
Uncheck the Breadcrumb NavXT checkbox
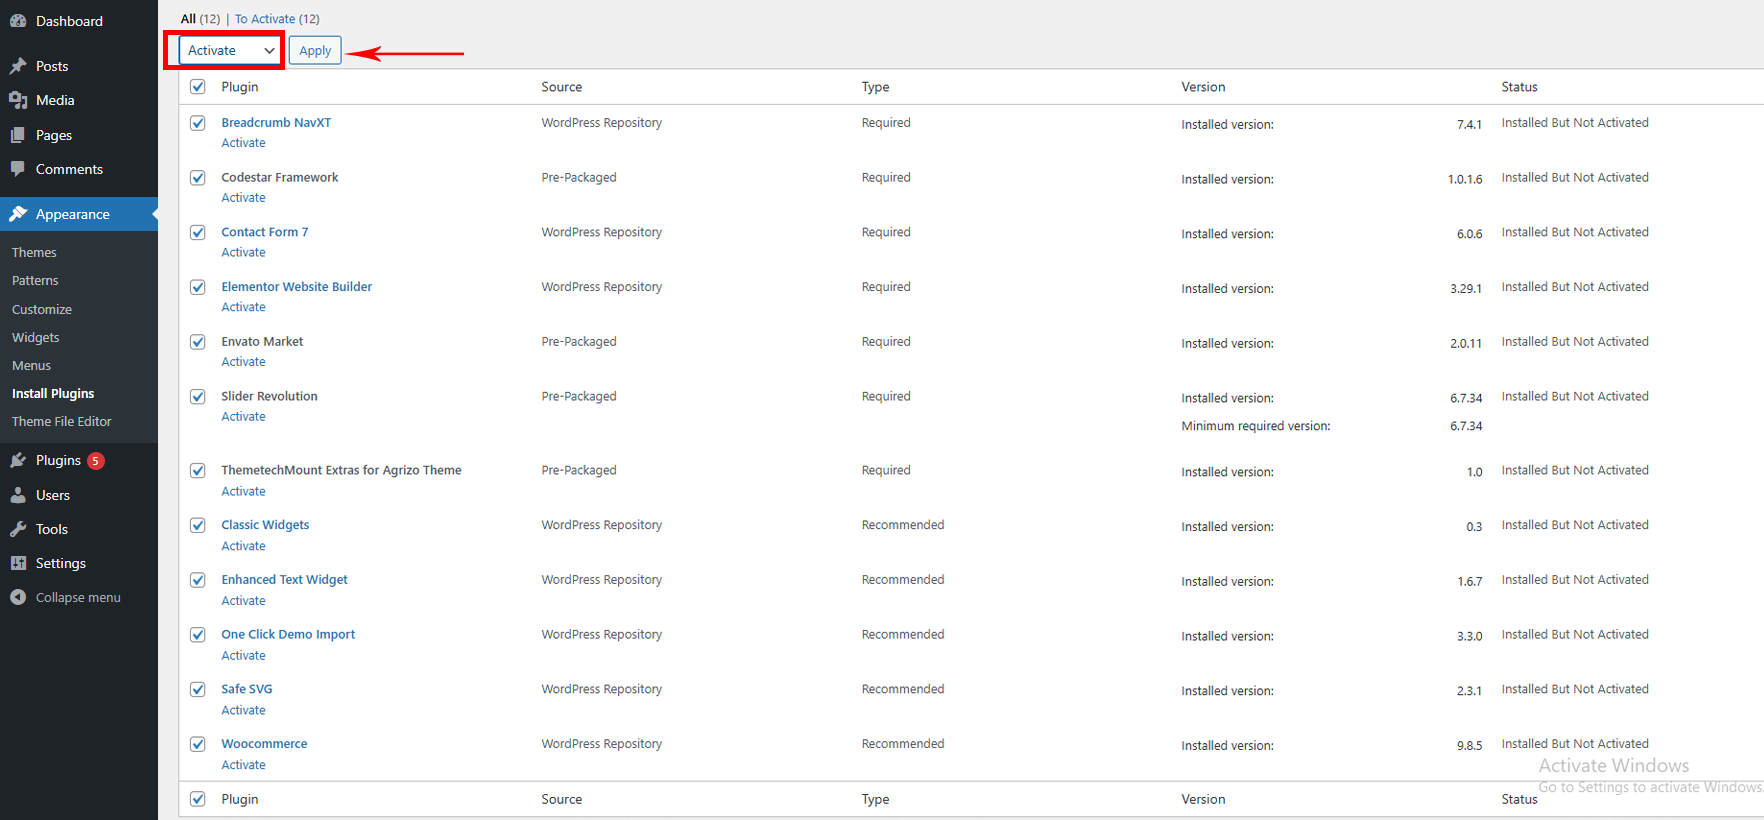(198, 123)
